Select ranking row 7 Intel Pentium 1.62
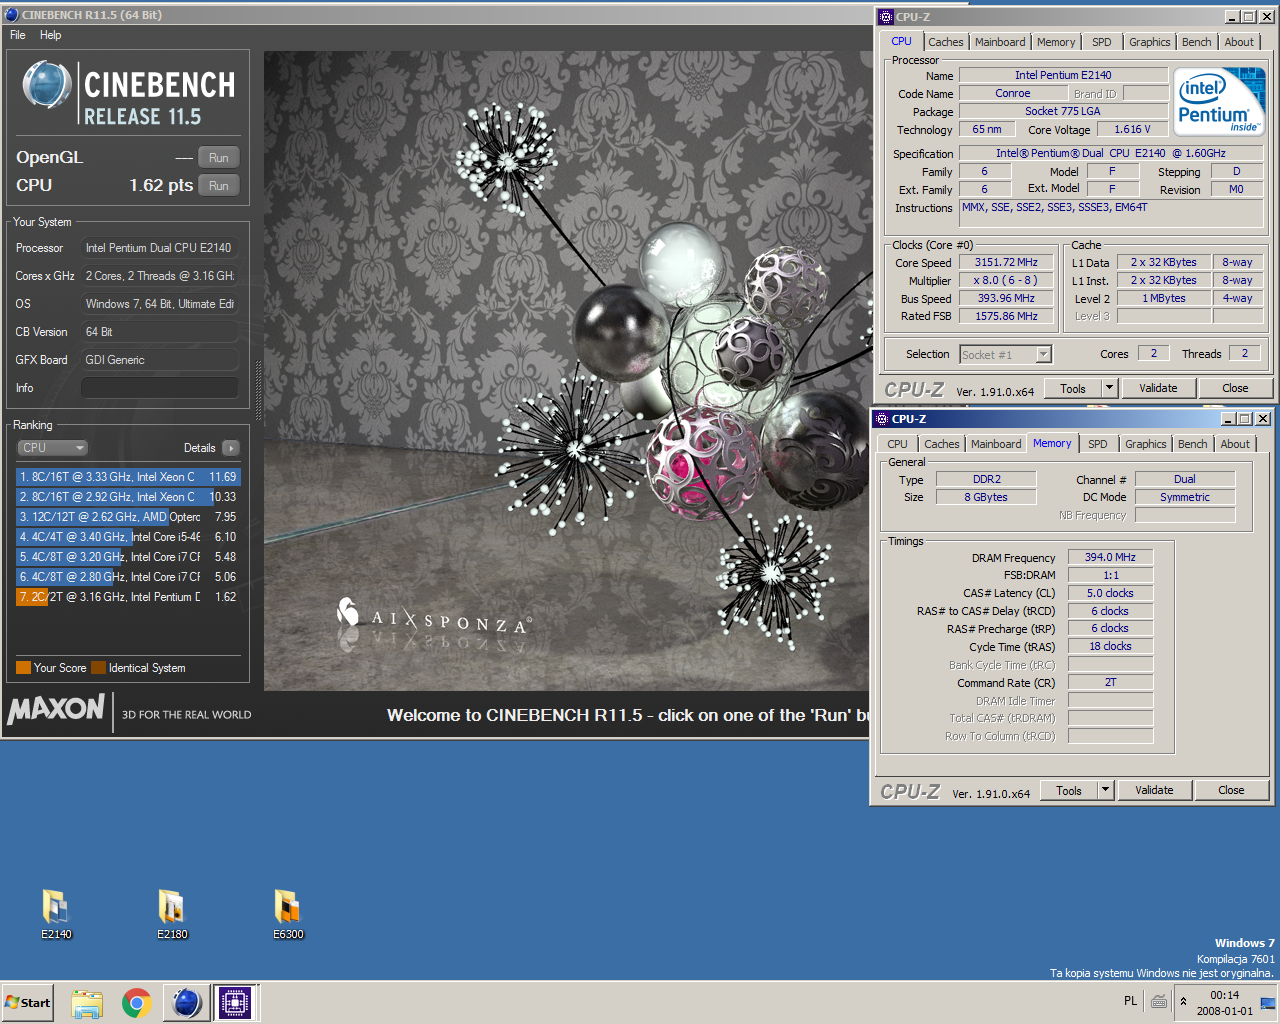The width and height of the screenshot is (1280, 1024). pos(128,597)
